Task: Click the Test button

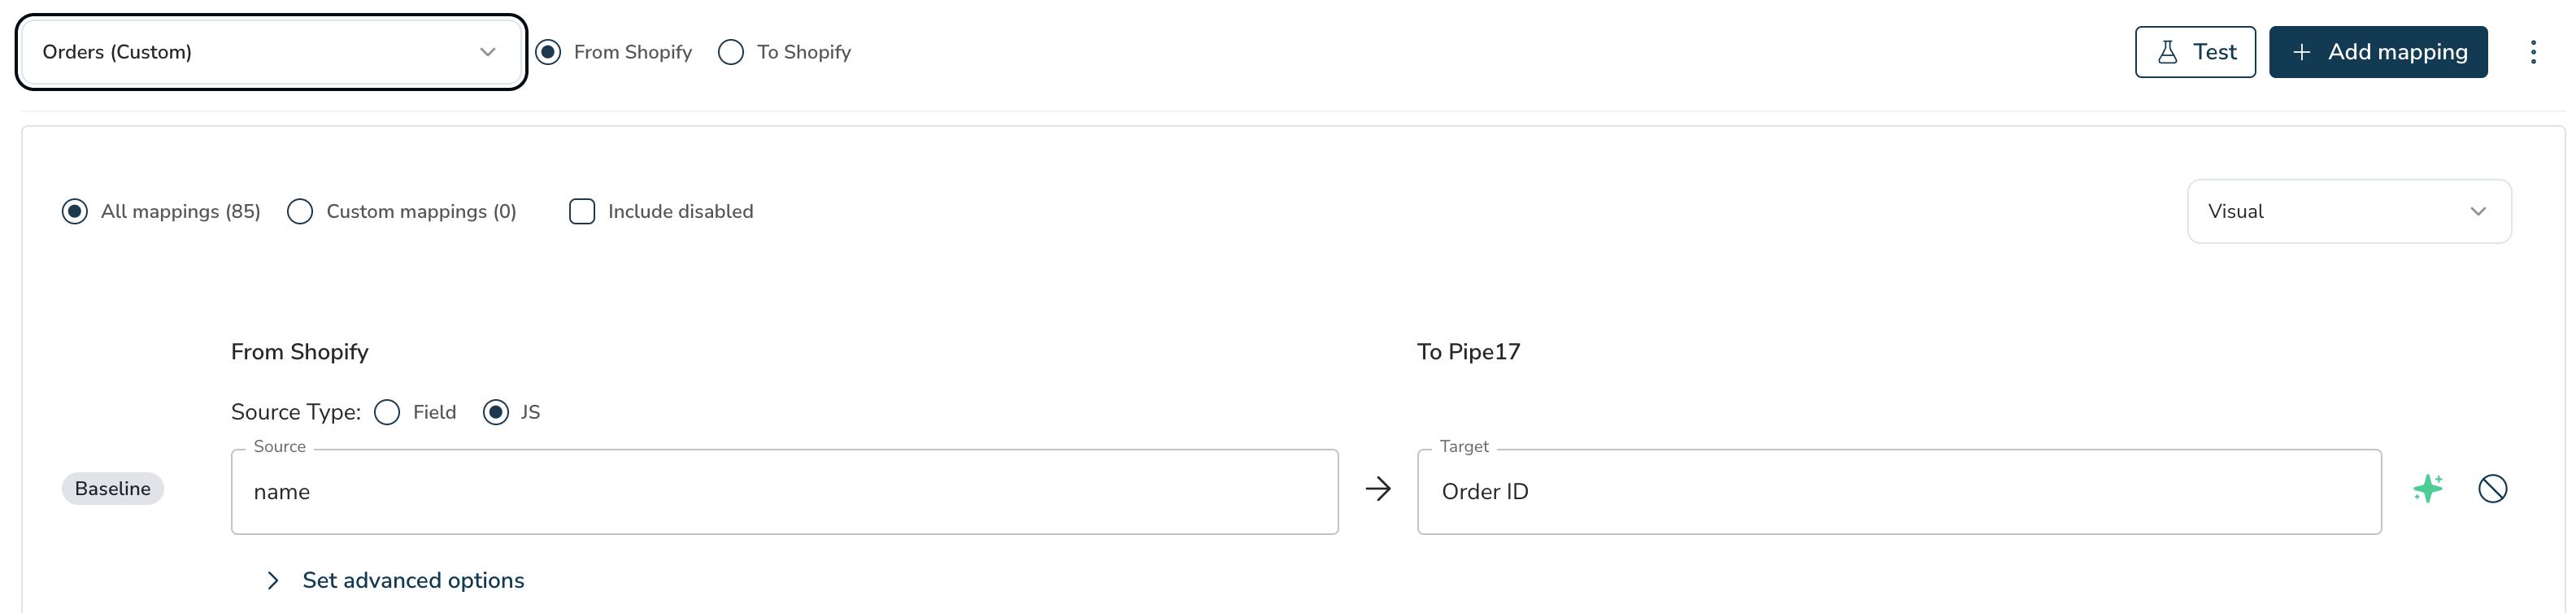Action: tap(2195, 52)
